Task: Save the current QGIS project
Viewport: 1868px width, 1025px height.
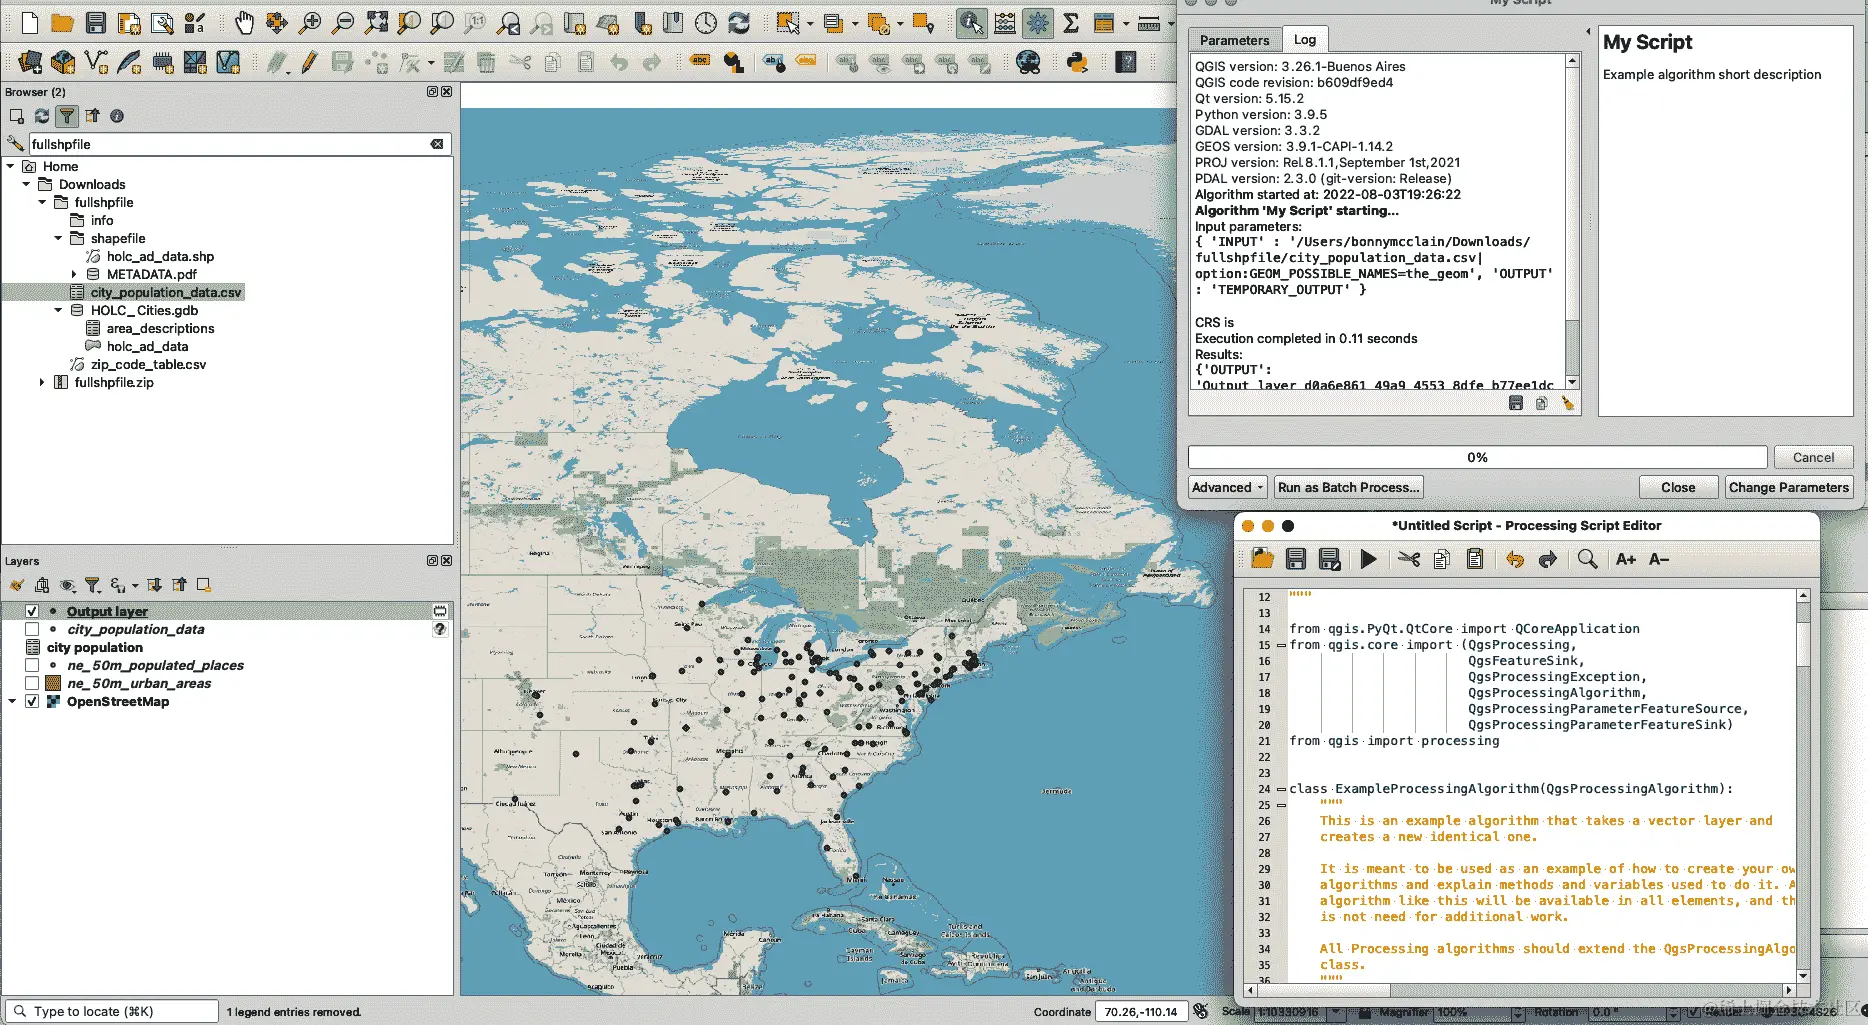Action: point(96,23)
